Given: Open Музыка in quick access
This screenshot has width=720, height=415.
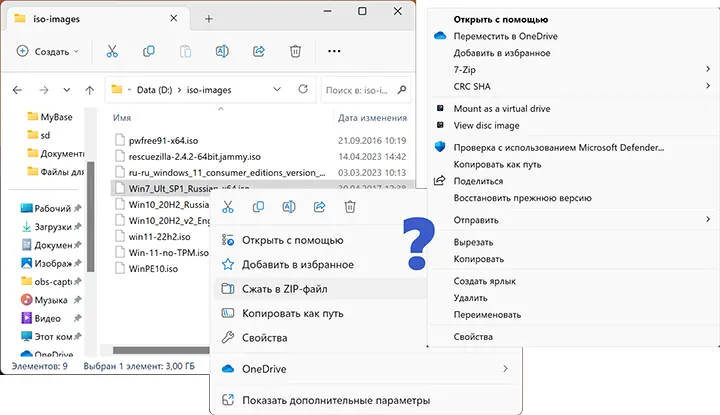Looking at the screenshot, I should [x=51, y=300].
